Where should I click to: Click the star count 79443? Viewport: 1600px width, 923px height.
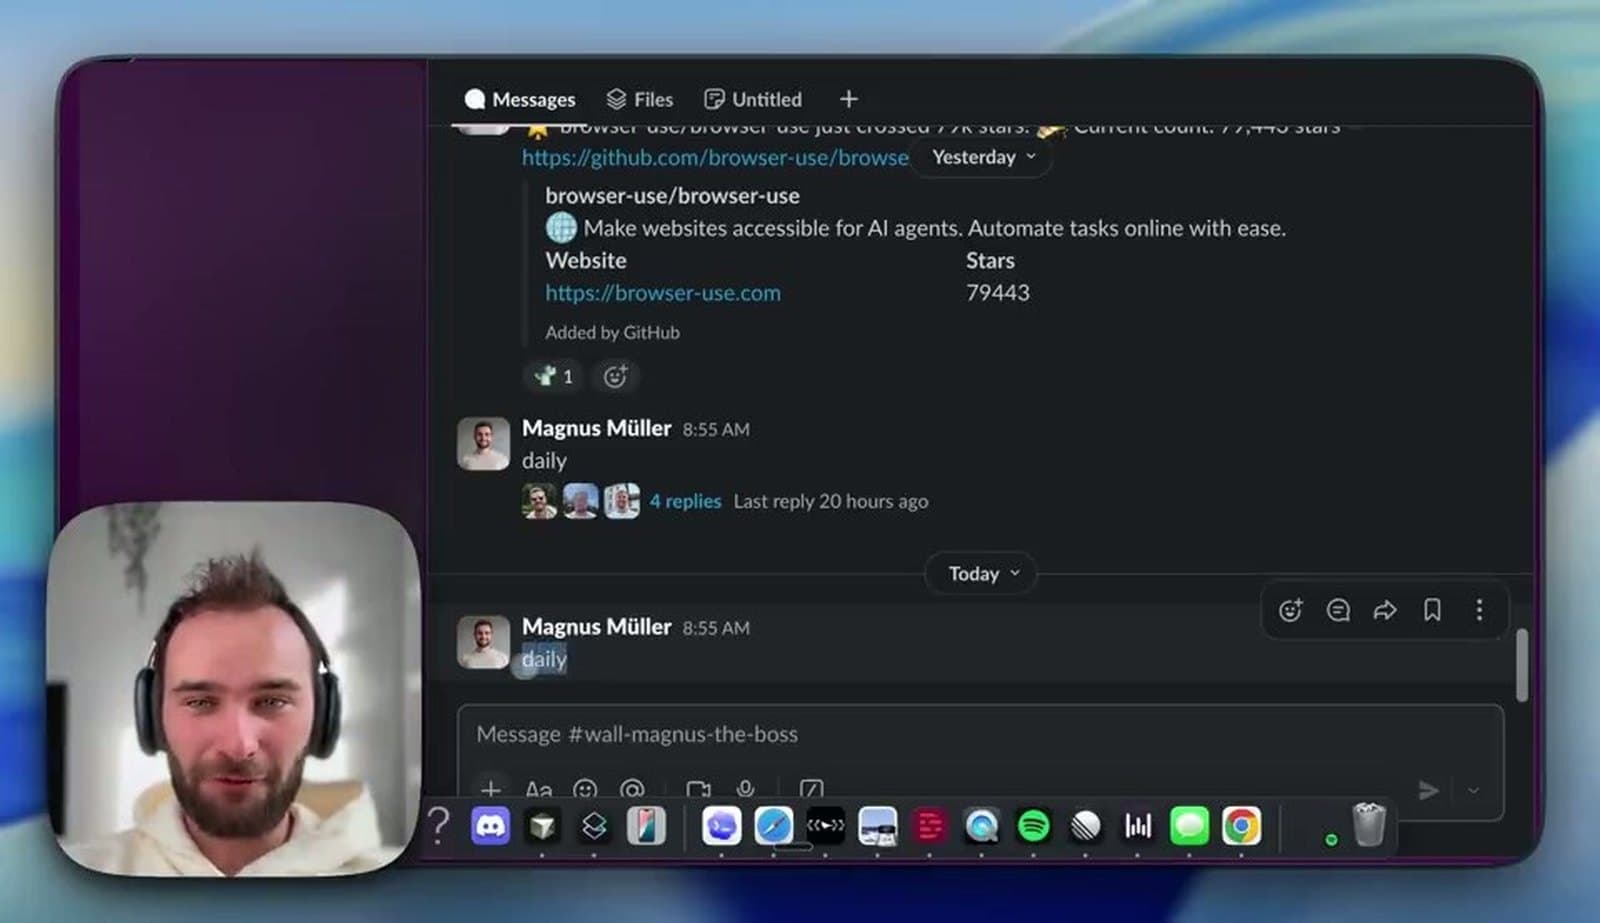pyautogui.click(x=998, y=293)
